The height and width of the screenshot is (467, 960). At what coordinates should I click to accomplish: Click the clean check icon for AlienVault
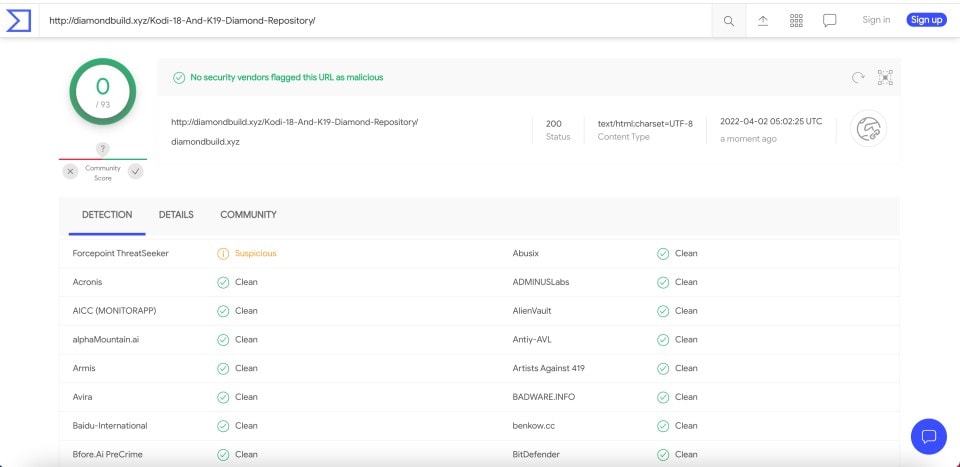[x=663, y=311]
